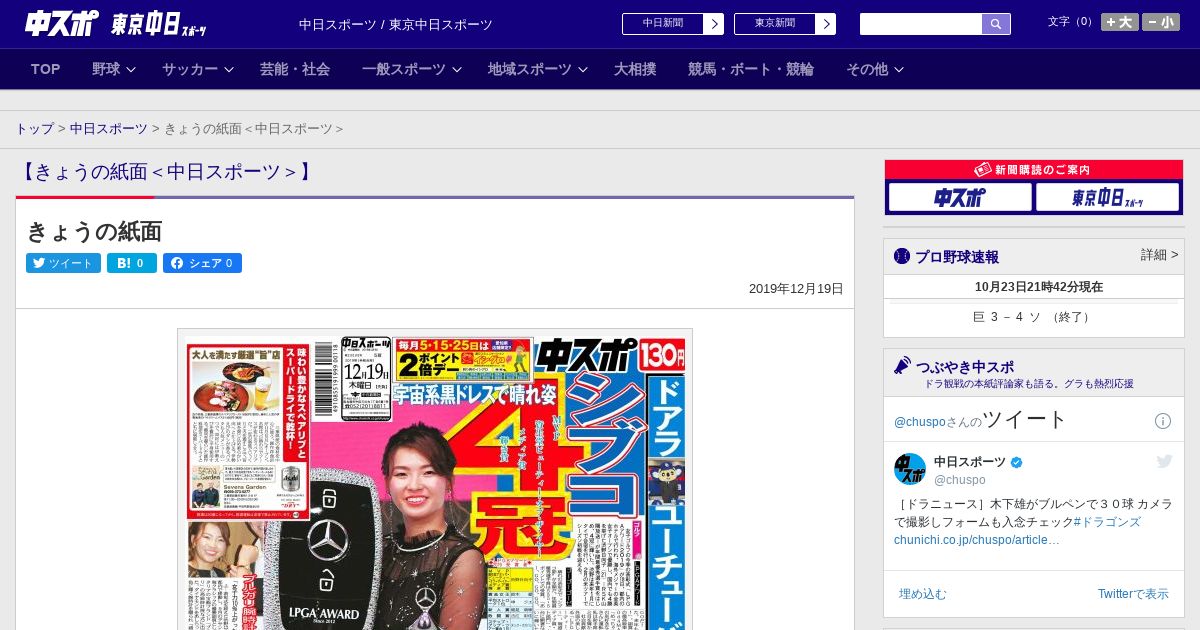Expand 野球 dropdown chevron
This screenshot has width=1200, height=630.
pos(130,69)
